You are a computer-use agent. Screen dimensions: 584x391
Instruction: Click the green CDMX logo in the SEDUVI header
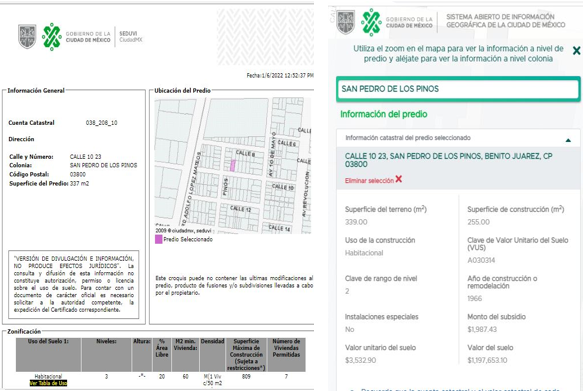click(51, 36)
